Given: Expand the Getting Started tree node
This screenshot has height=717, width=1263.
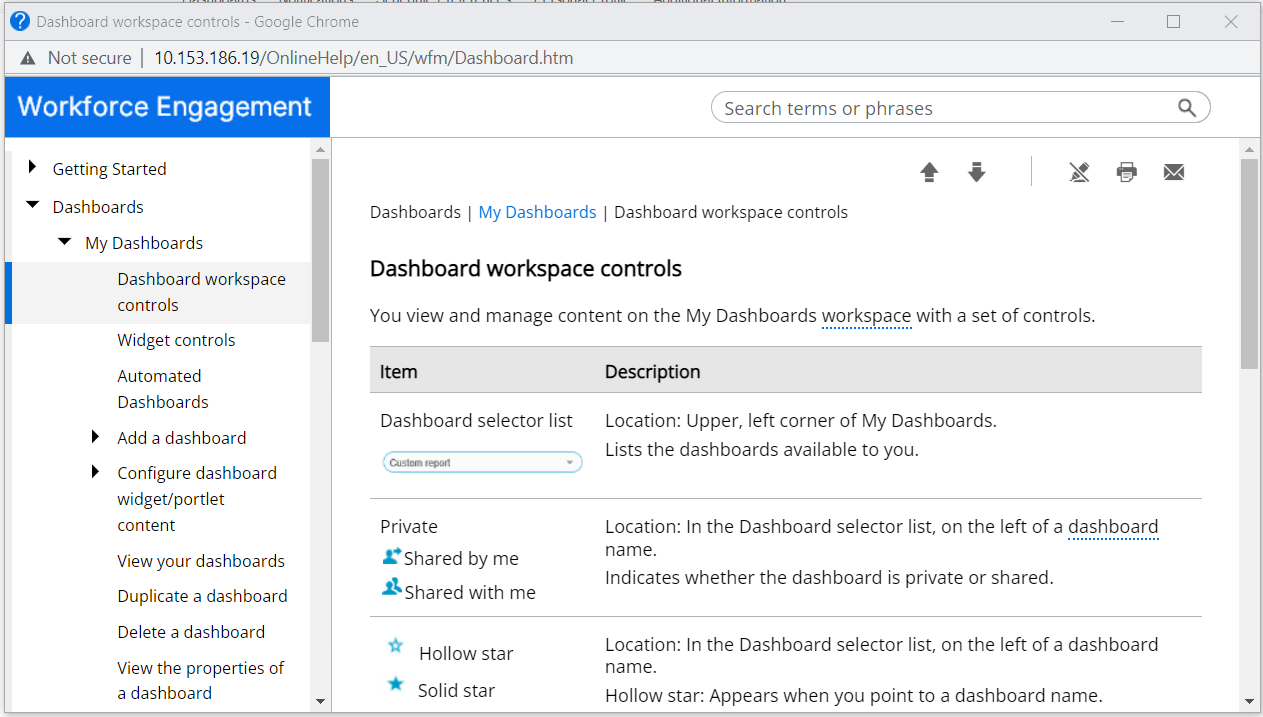Looking at the screenshot, I should [x=32, y=168].
